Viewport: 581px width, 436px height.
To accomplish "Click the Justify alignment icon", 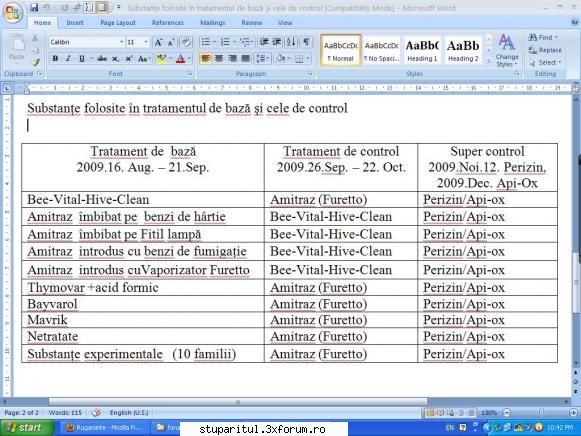I will tap(246, 59).
